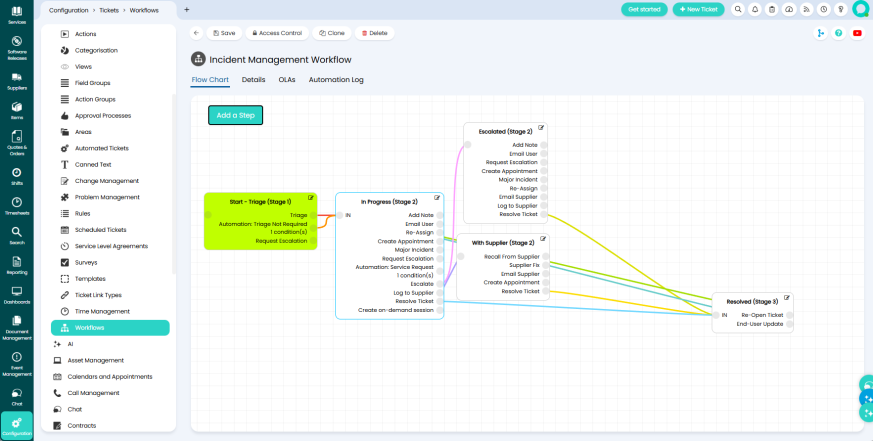This screenshot has width=873, height=441.
Task: Delete the workflow
Action: pyautogui.click(x=375, y=33)
